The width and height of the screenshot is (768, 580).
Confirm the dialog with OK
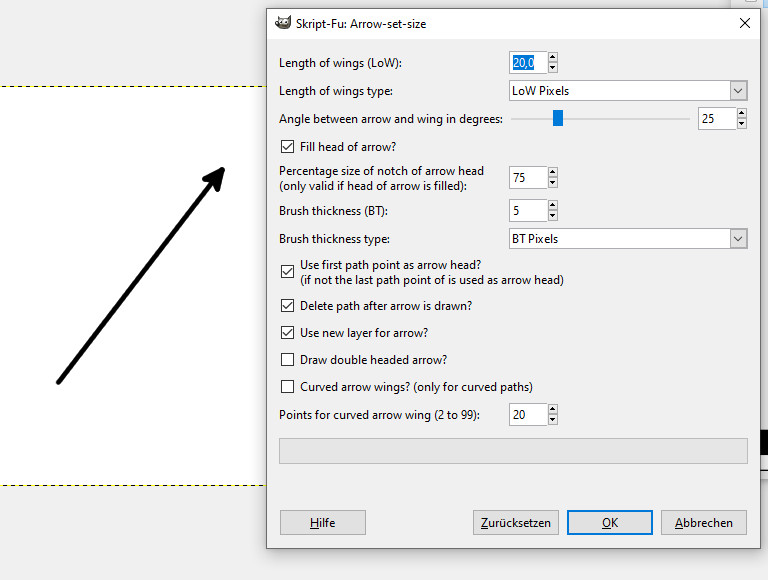pos(610,523)
